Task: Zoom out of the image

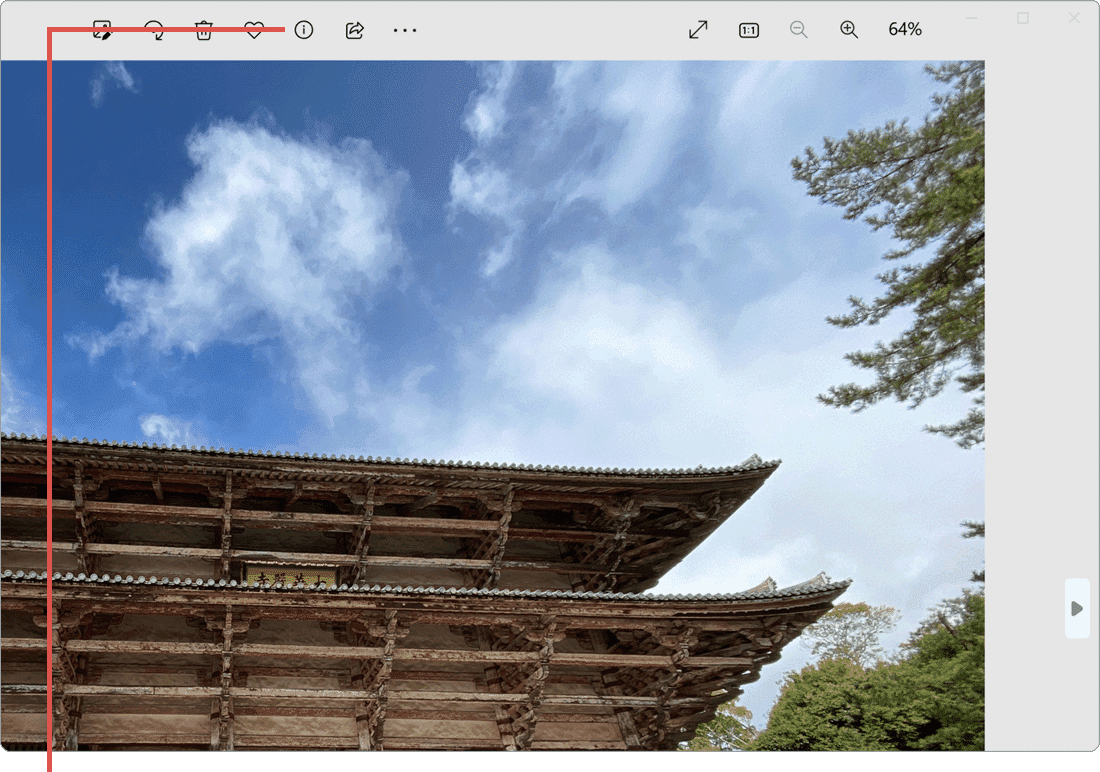Action: pyautogui.click(x=799, y=29)
